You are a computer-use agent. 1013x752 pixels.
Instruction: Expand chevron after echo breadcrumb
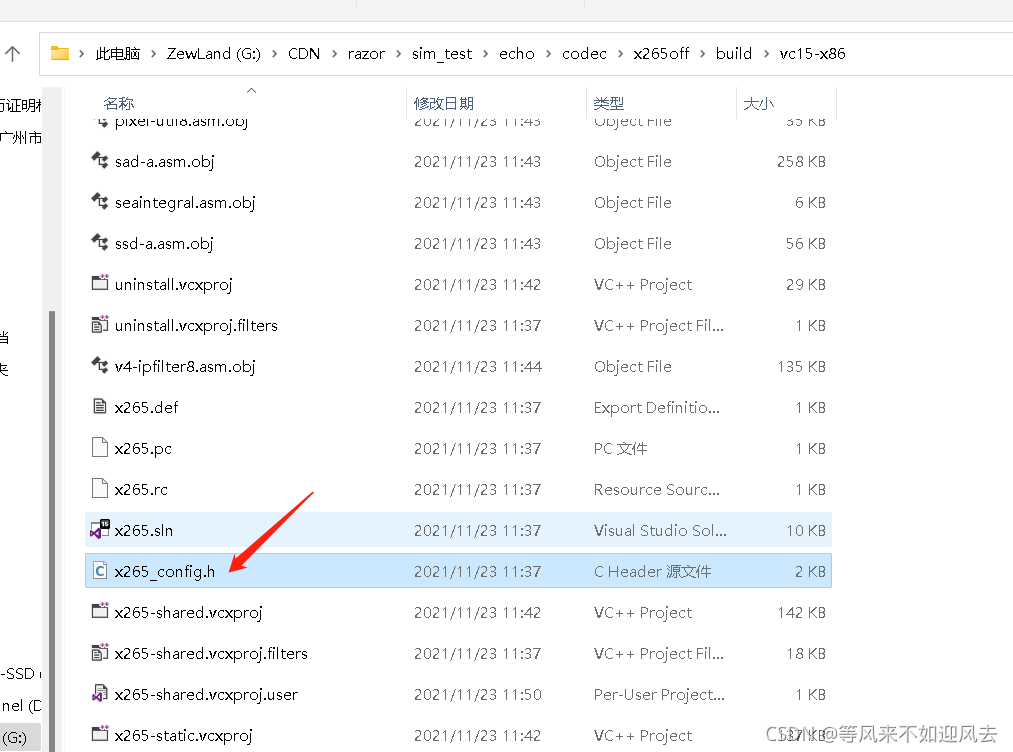click(548, 54)
